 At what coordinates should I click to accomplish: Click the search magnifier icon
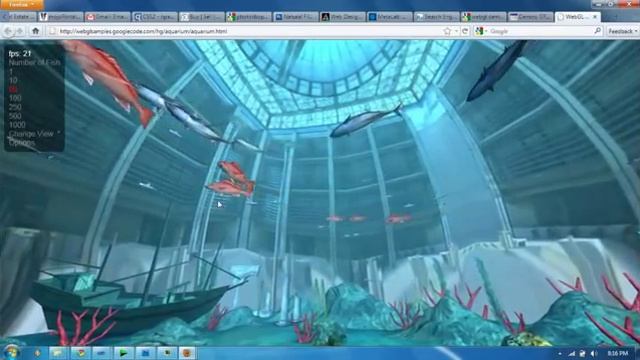click(598, 31)
